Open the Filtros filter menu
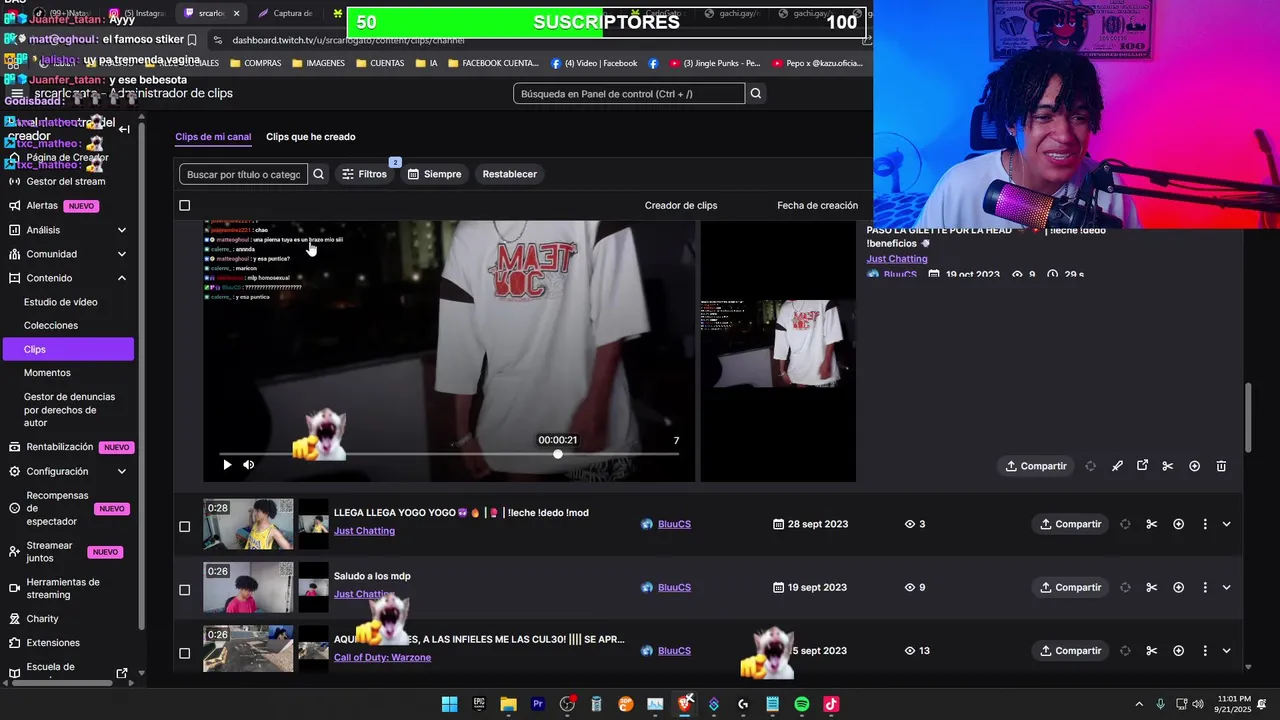Image resolution: width=1280 pixels, height=720 pixels. tap(364, 174)
